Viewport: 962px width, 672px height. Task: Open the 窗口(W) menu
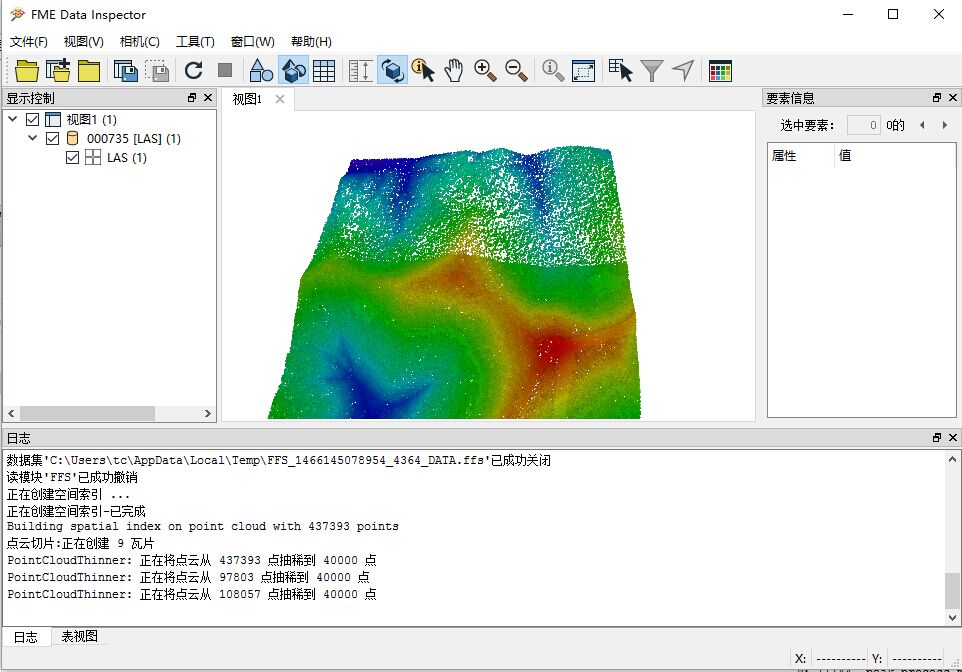click(x=252, y=41)
